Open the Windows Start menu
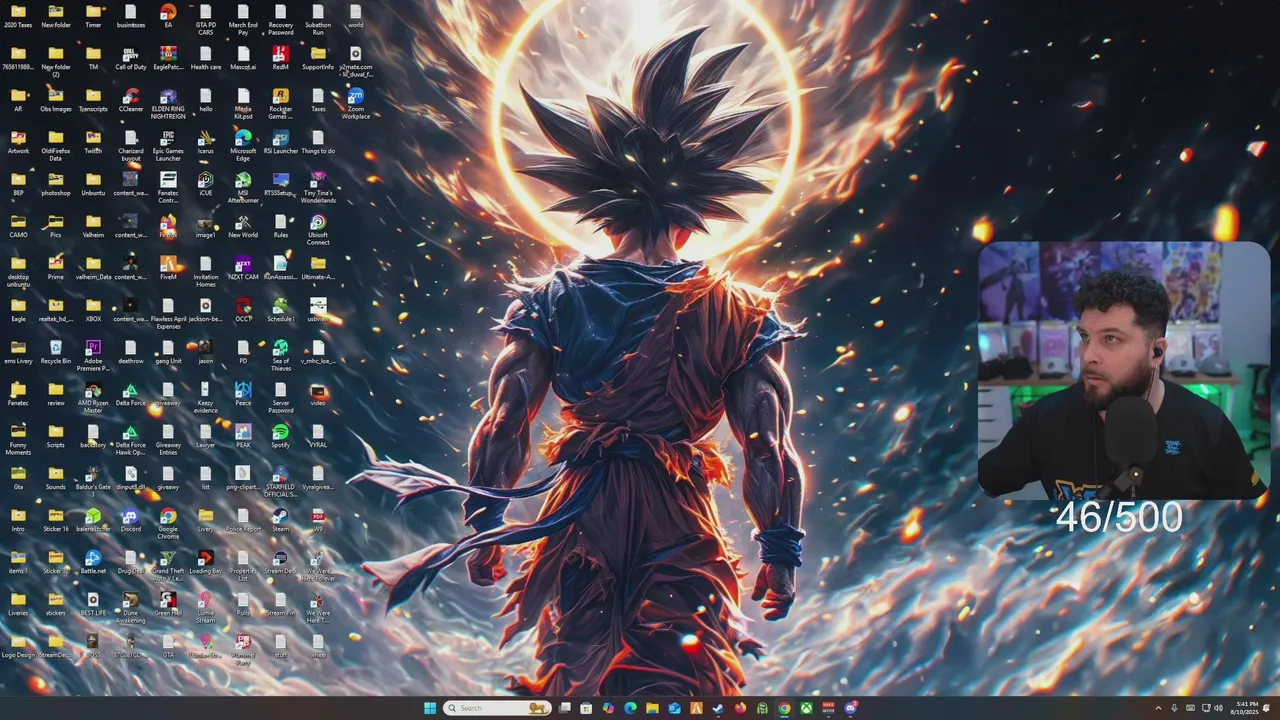1280x720 pixels. tap(430, 708)
